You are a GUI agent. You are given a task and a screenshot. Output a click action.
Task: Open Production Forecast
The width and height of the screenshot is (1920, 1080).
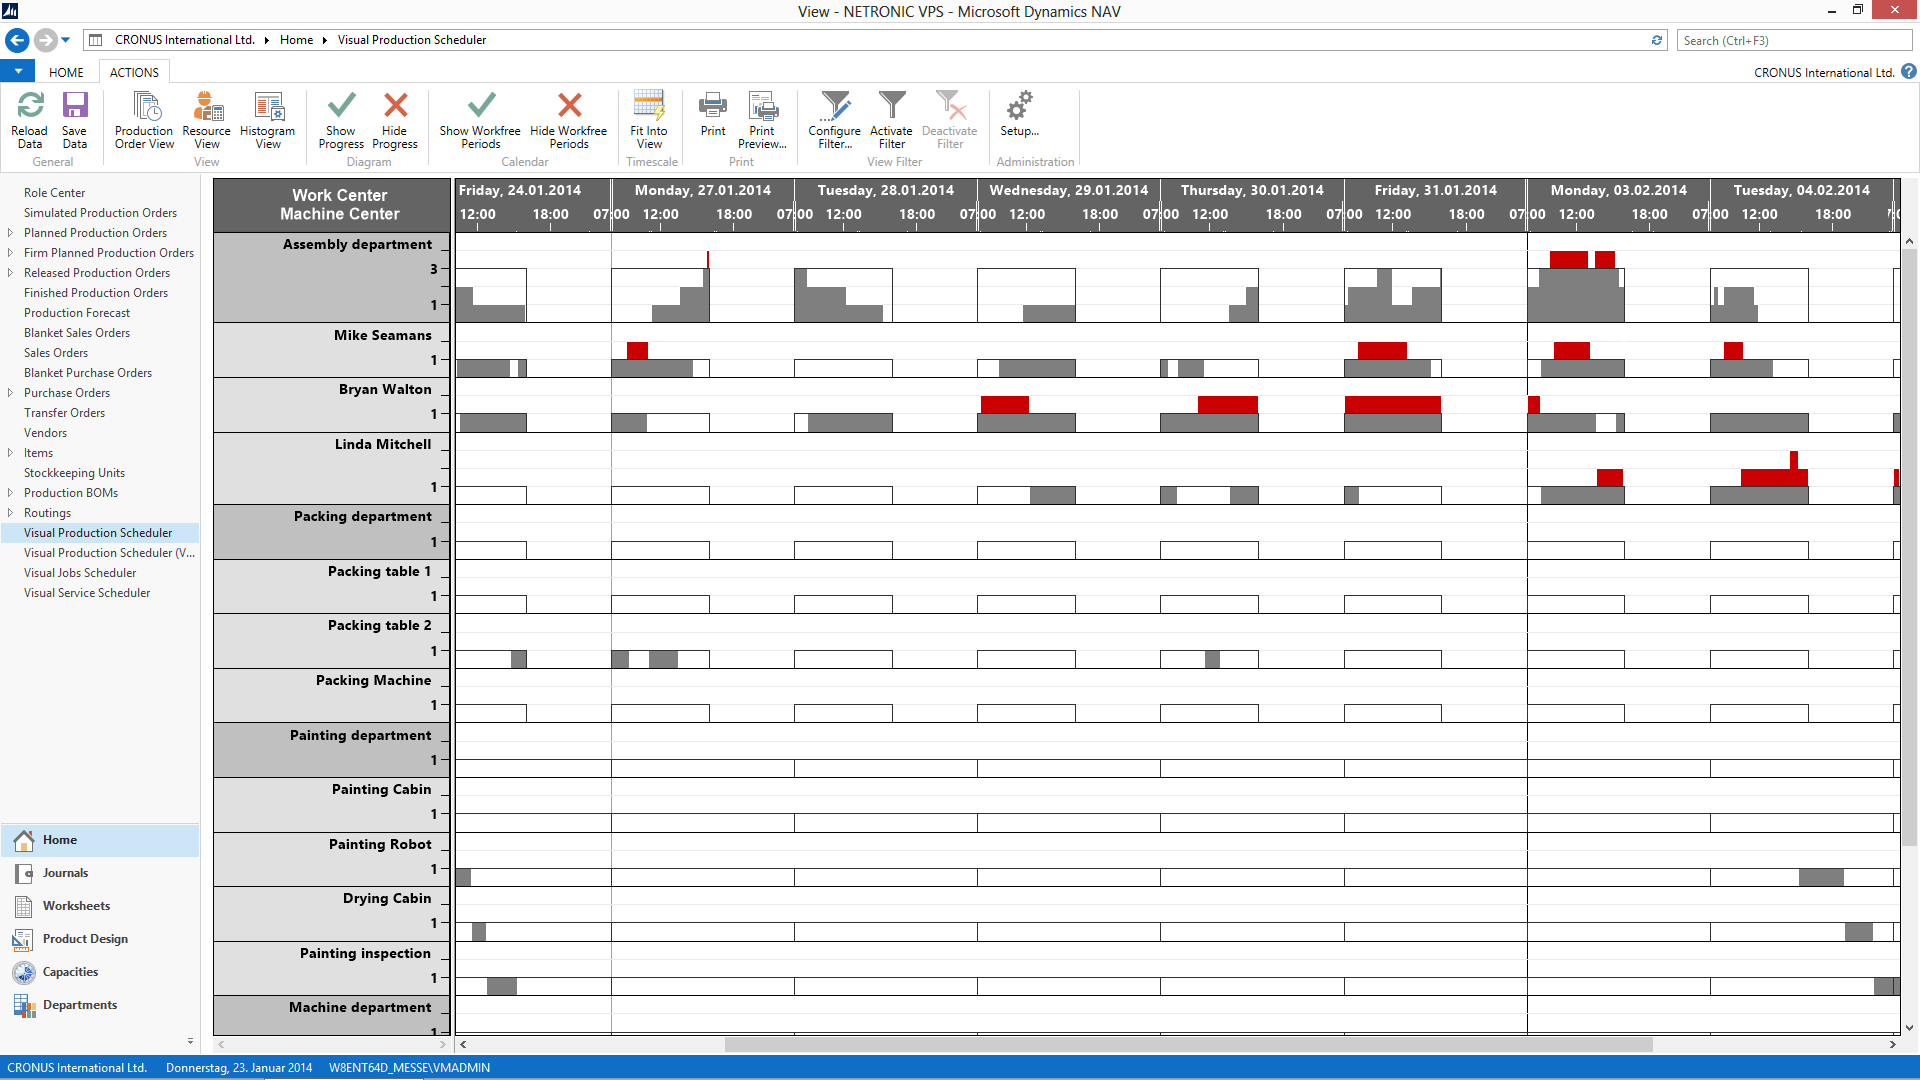point(77,313)
